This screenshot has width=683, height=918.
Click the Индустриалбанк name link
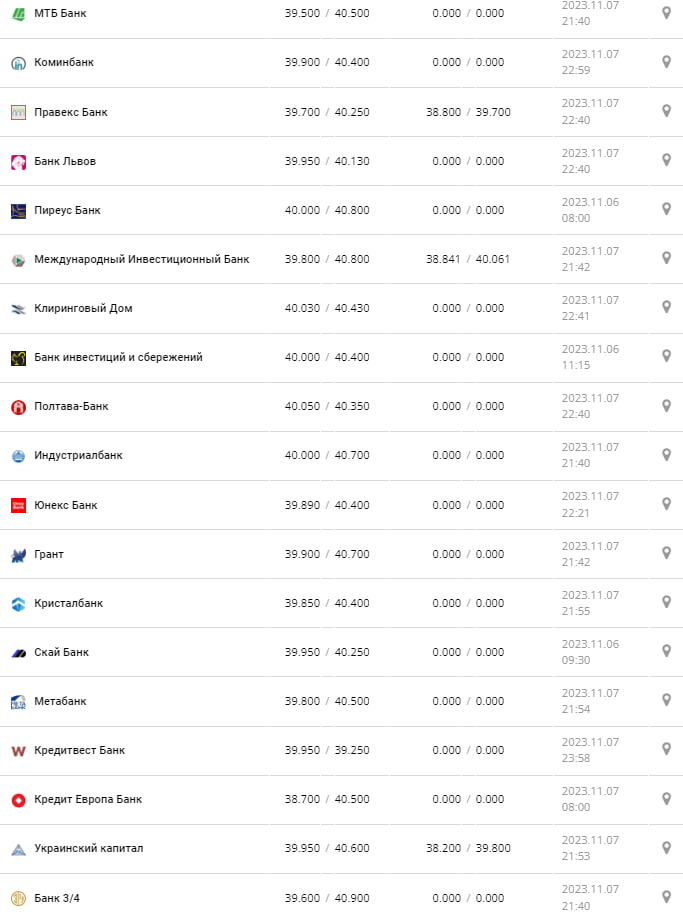[x=78, y=455]
